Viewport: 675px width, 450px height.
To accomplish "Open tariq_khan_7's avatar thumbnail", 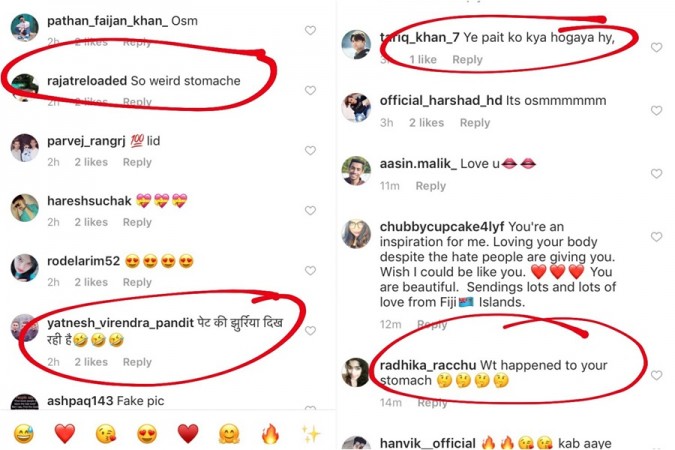I will click(x=356, y=44).
